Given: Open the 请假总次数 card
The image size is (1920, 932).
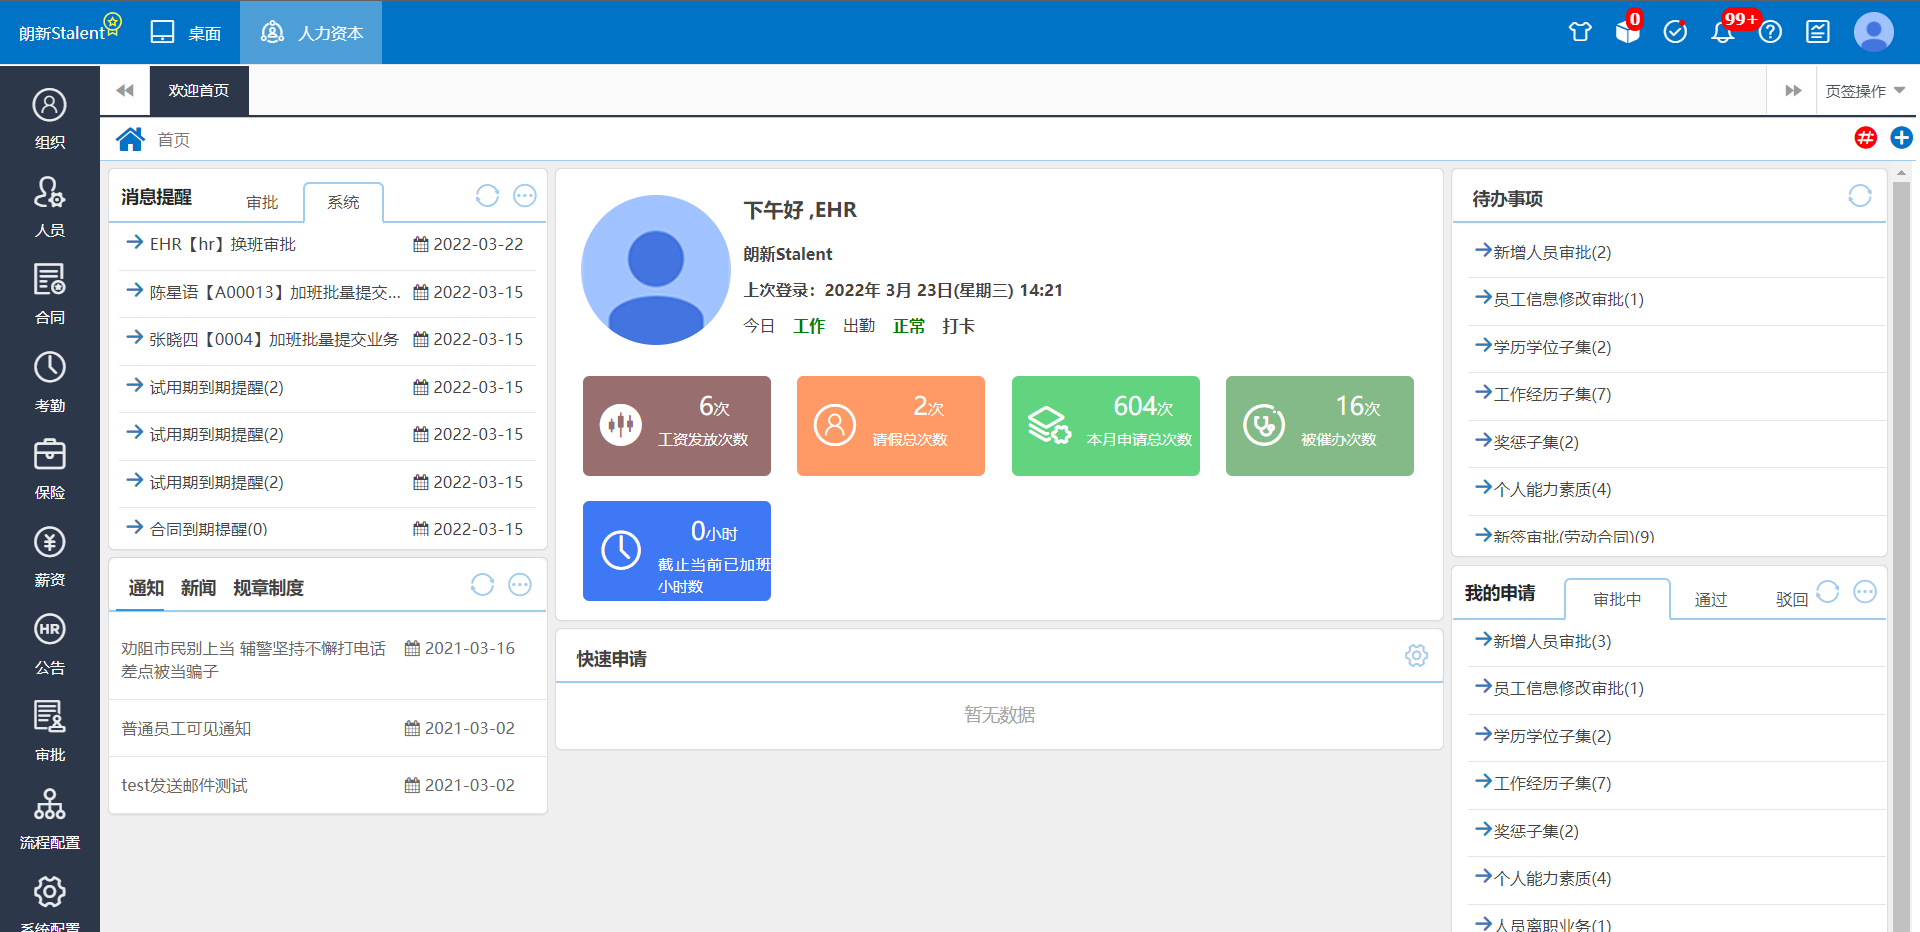Looking at the screenshot, I should coord(891,426).
